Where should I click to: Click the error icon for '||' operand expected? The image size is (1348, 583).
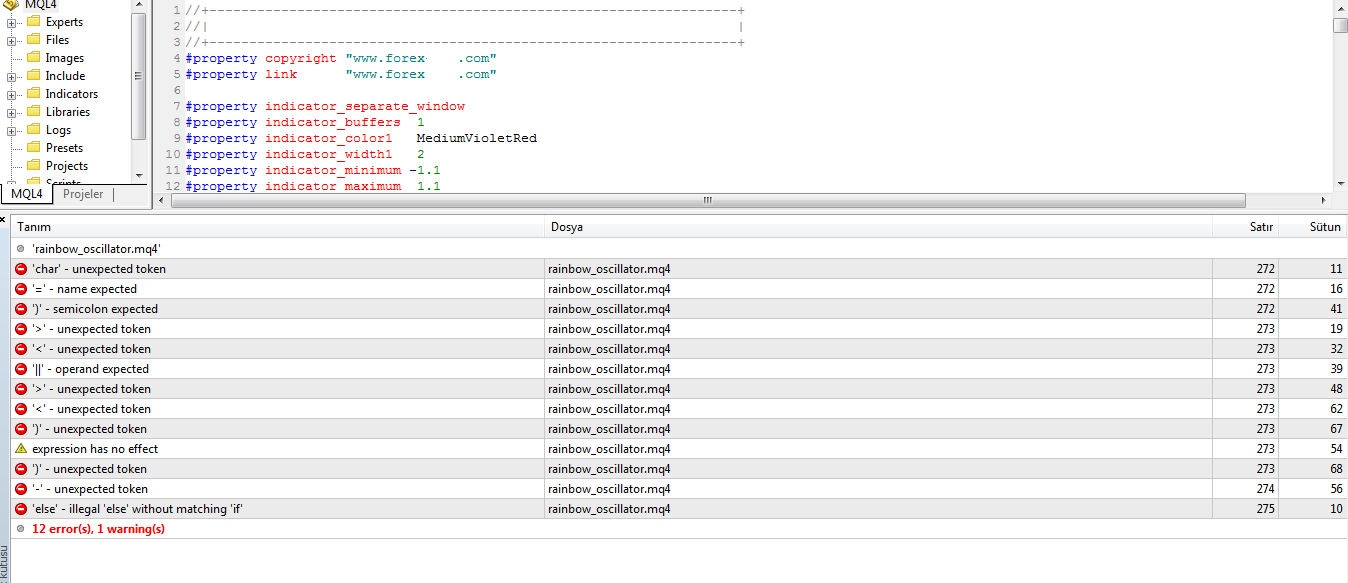coord(21,369)
